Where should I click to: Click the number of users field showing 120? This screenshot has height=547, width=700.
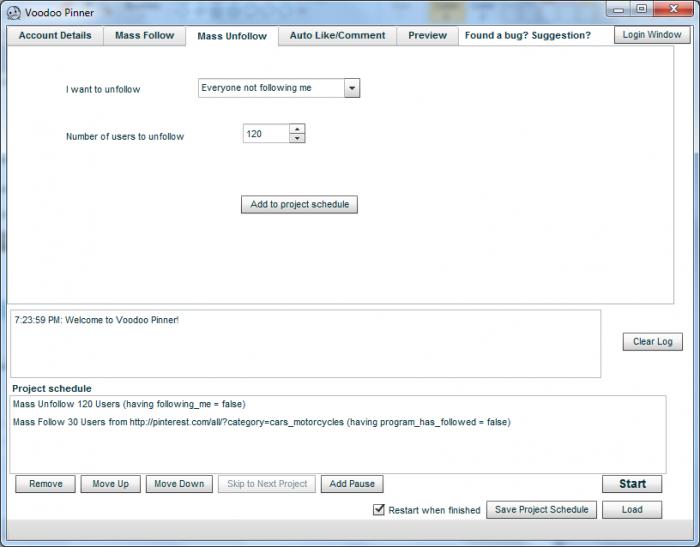pyautogui.click(x=266, y=134)
